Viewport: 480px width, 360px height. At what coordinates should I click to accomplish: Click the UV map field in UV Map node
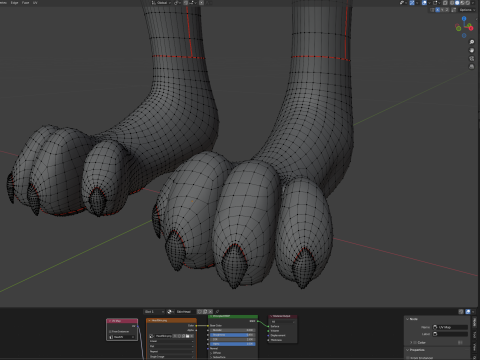click(122, 337)
